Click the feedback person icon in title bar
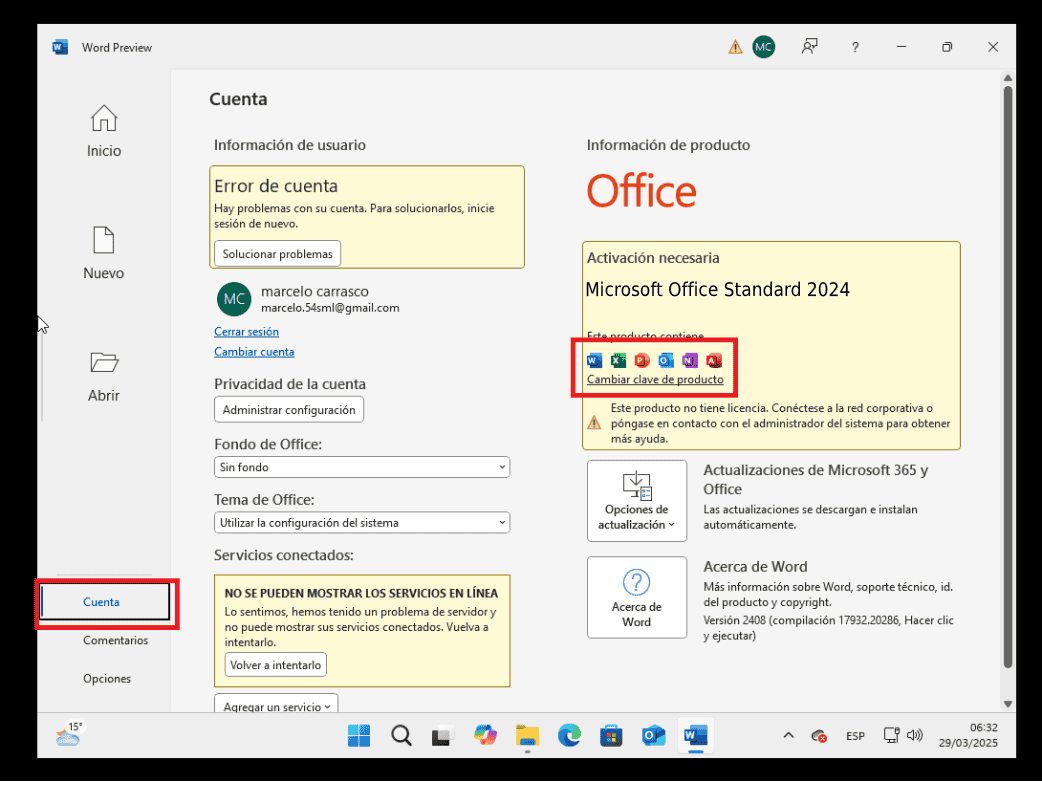The image size is (1042, 791). tap(809, 47)
